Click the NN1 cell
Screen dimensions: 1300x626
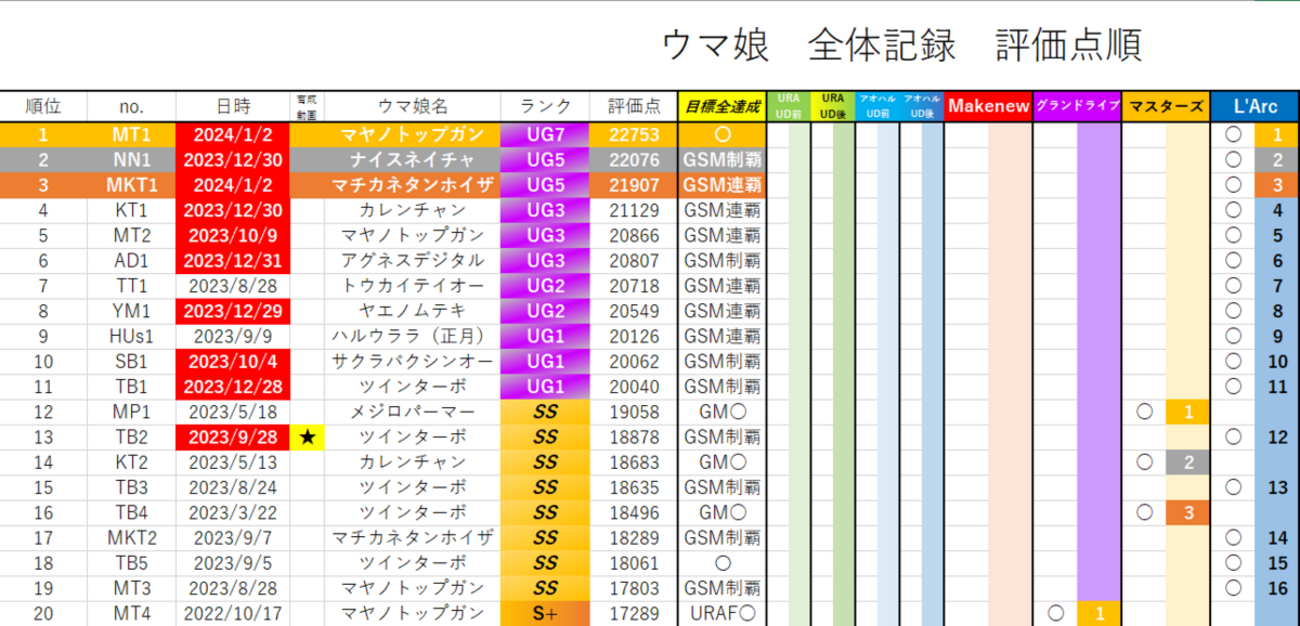click(x=131, y=160)
